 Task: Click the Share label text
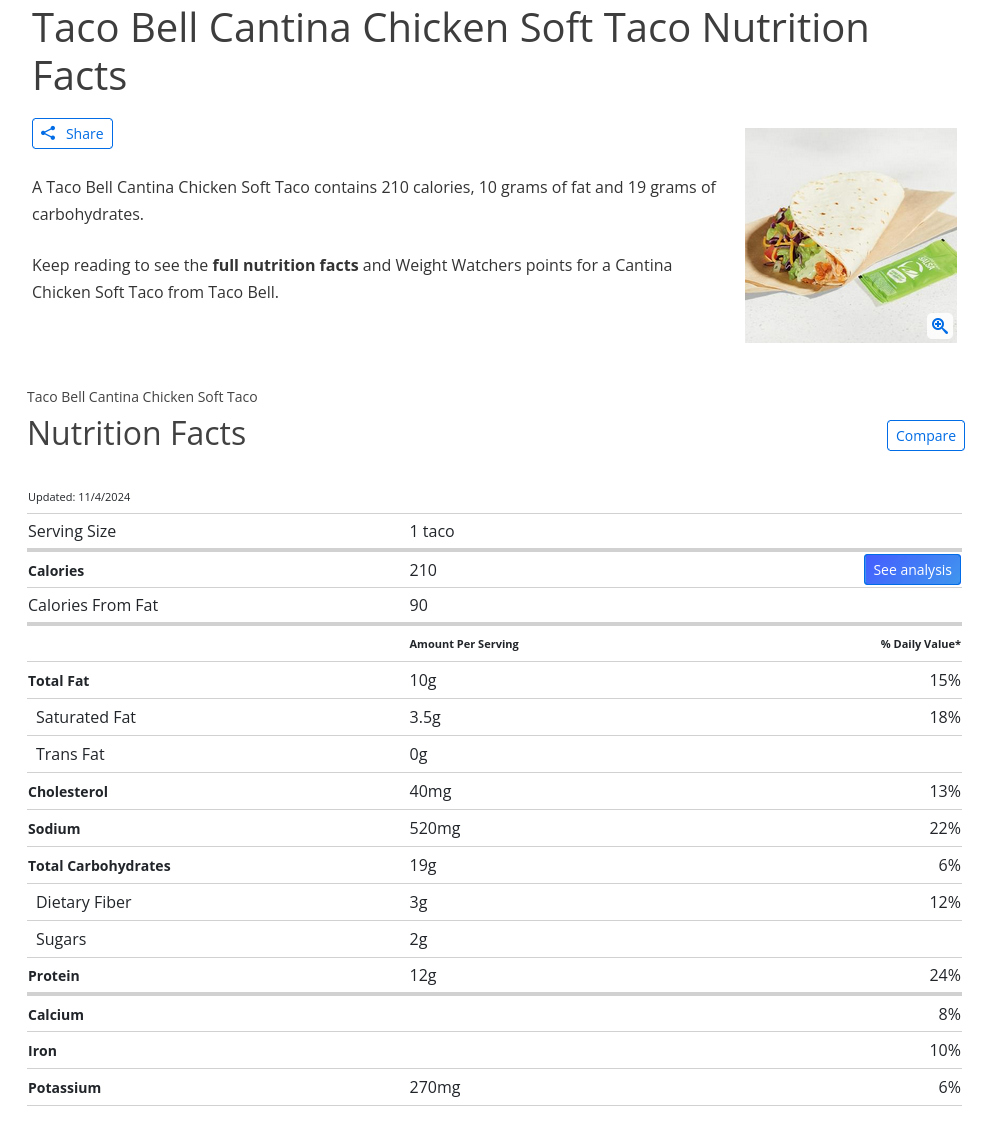pyautogui.click(x=84, y=134)
